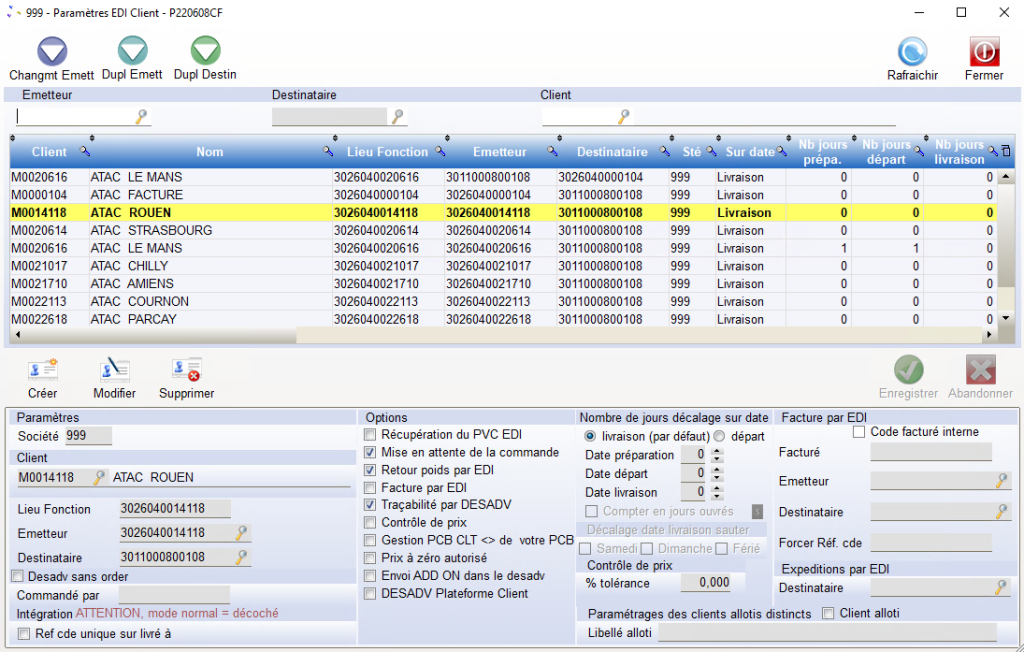The image size is (1024, 652).
Task: Delete record using Supprimer icon
Action: point(186,371)
